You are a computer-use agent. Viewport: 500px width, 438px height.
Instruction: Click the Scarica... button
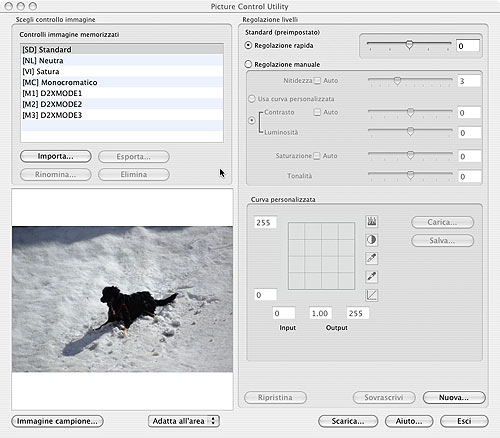tap(348, 421)
